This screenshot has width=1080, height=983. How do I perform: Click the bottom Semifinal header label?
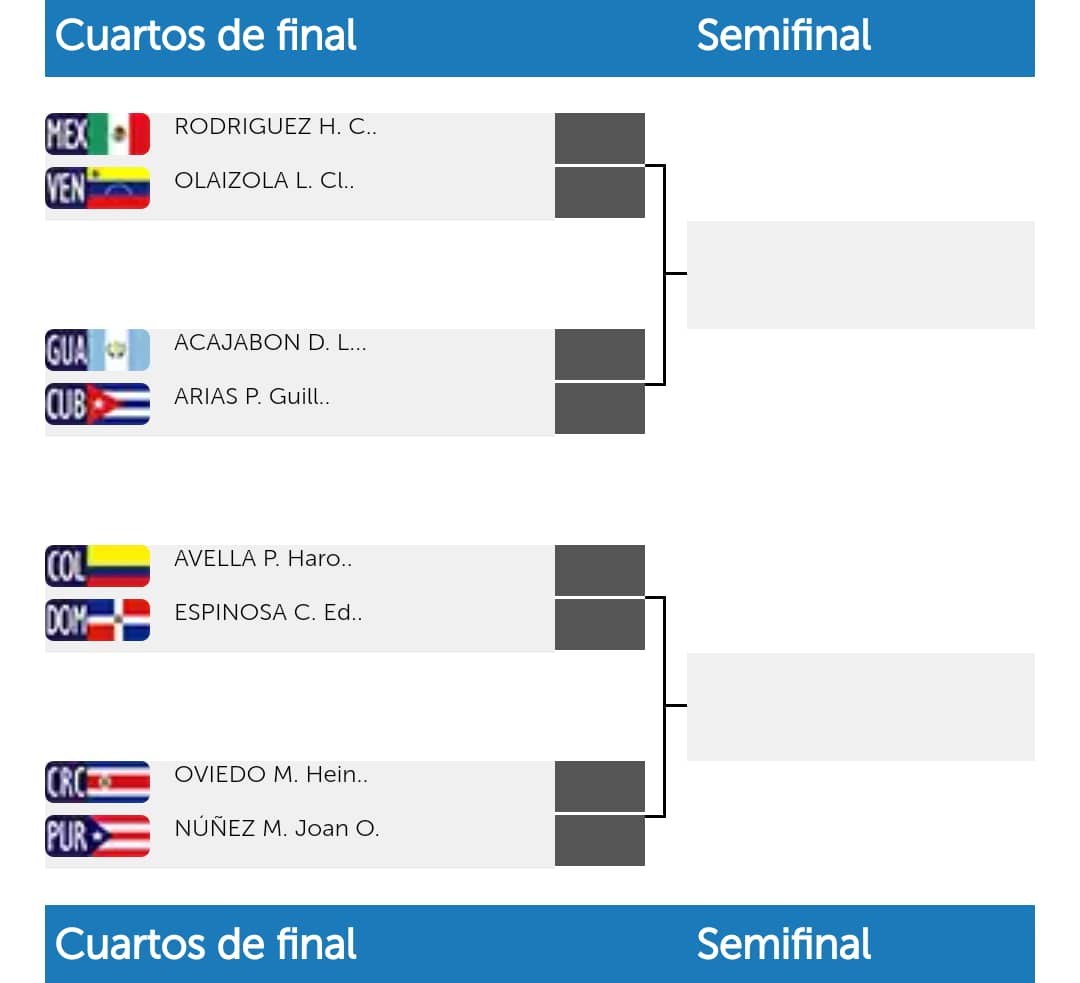[783, 944]
